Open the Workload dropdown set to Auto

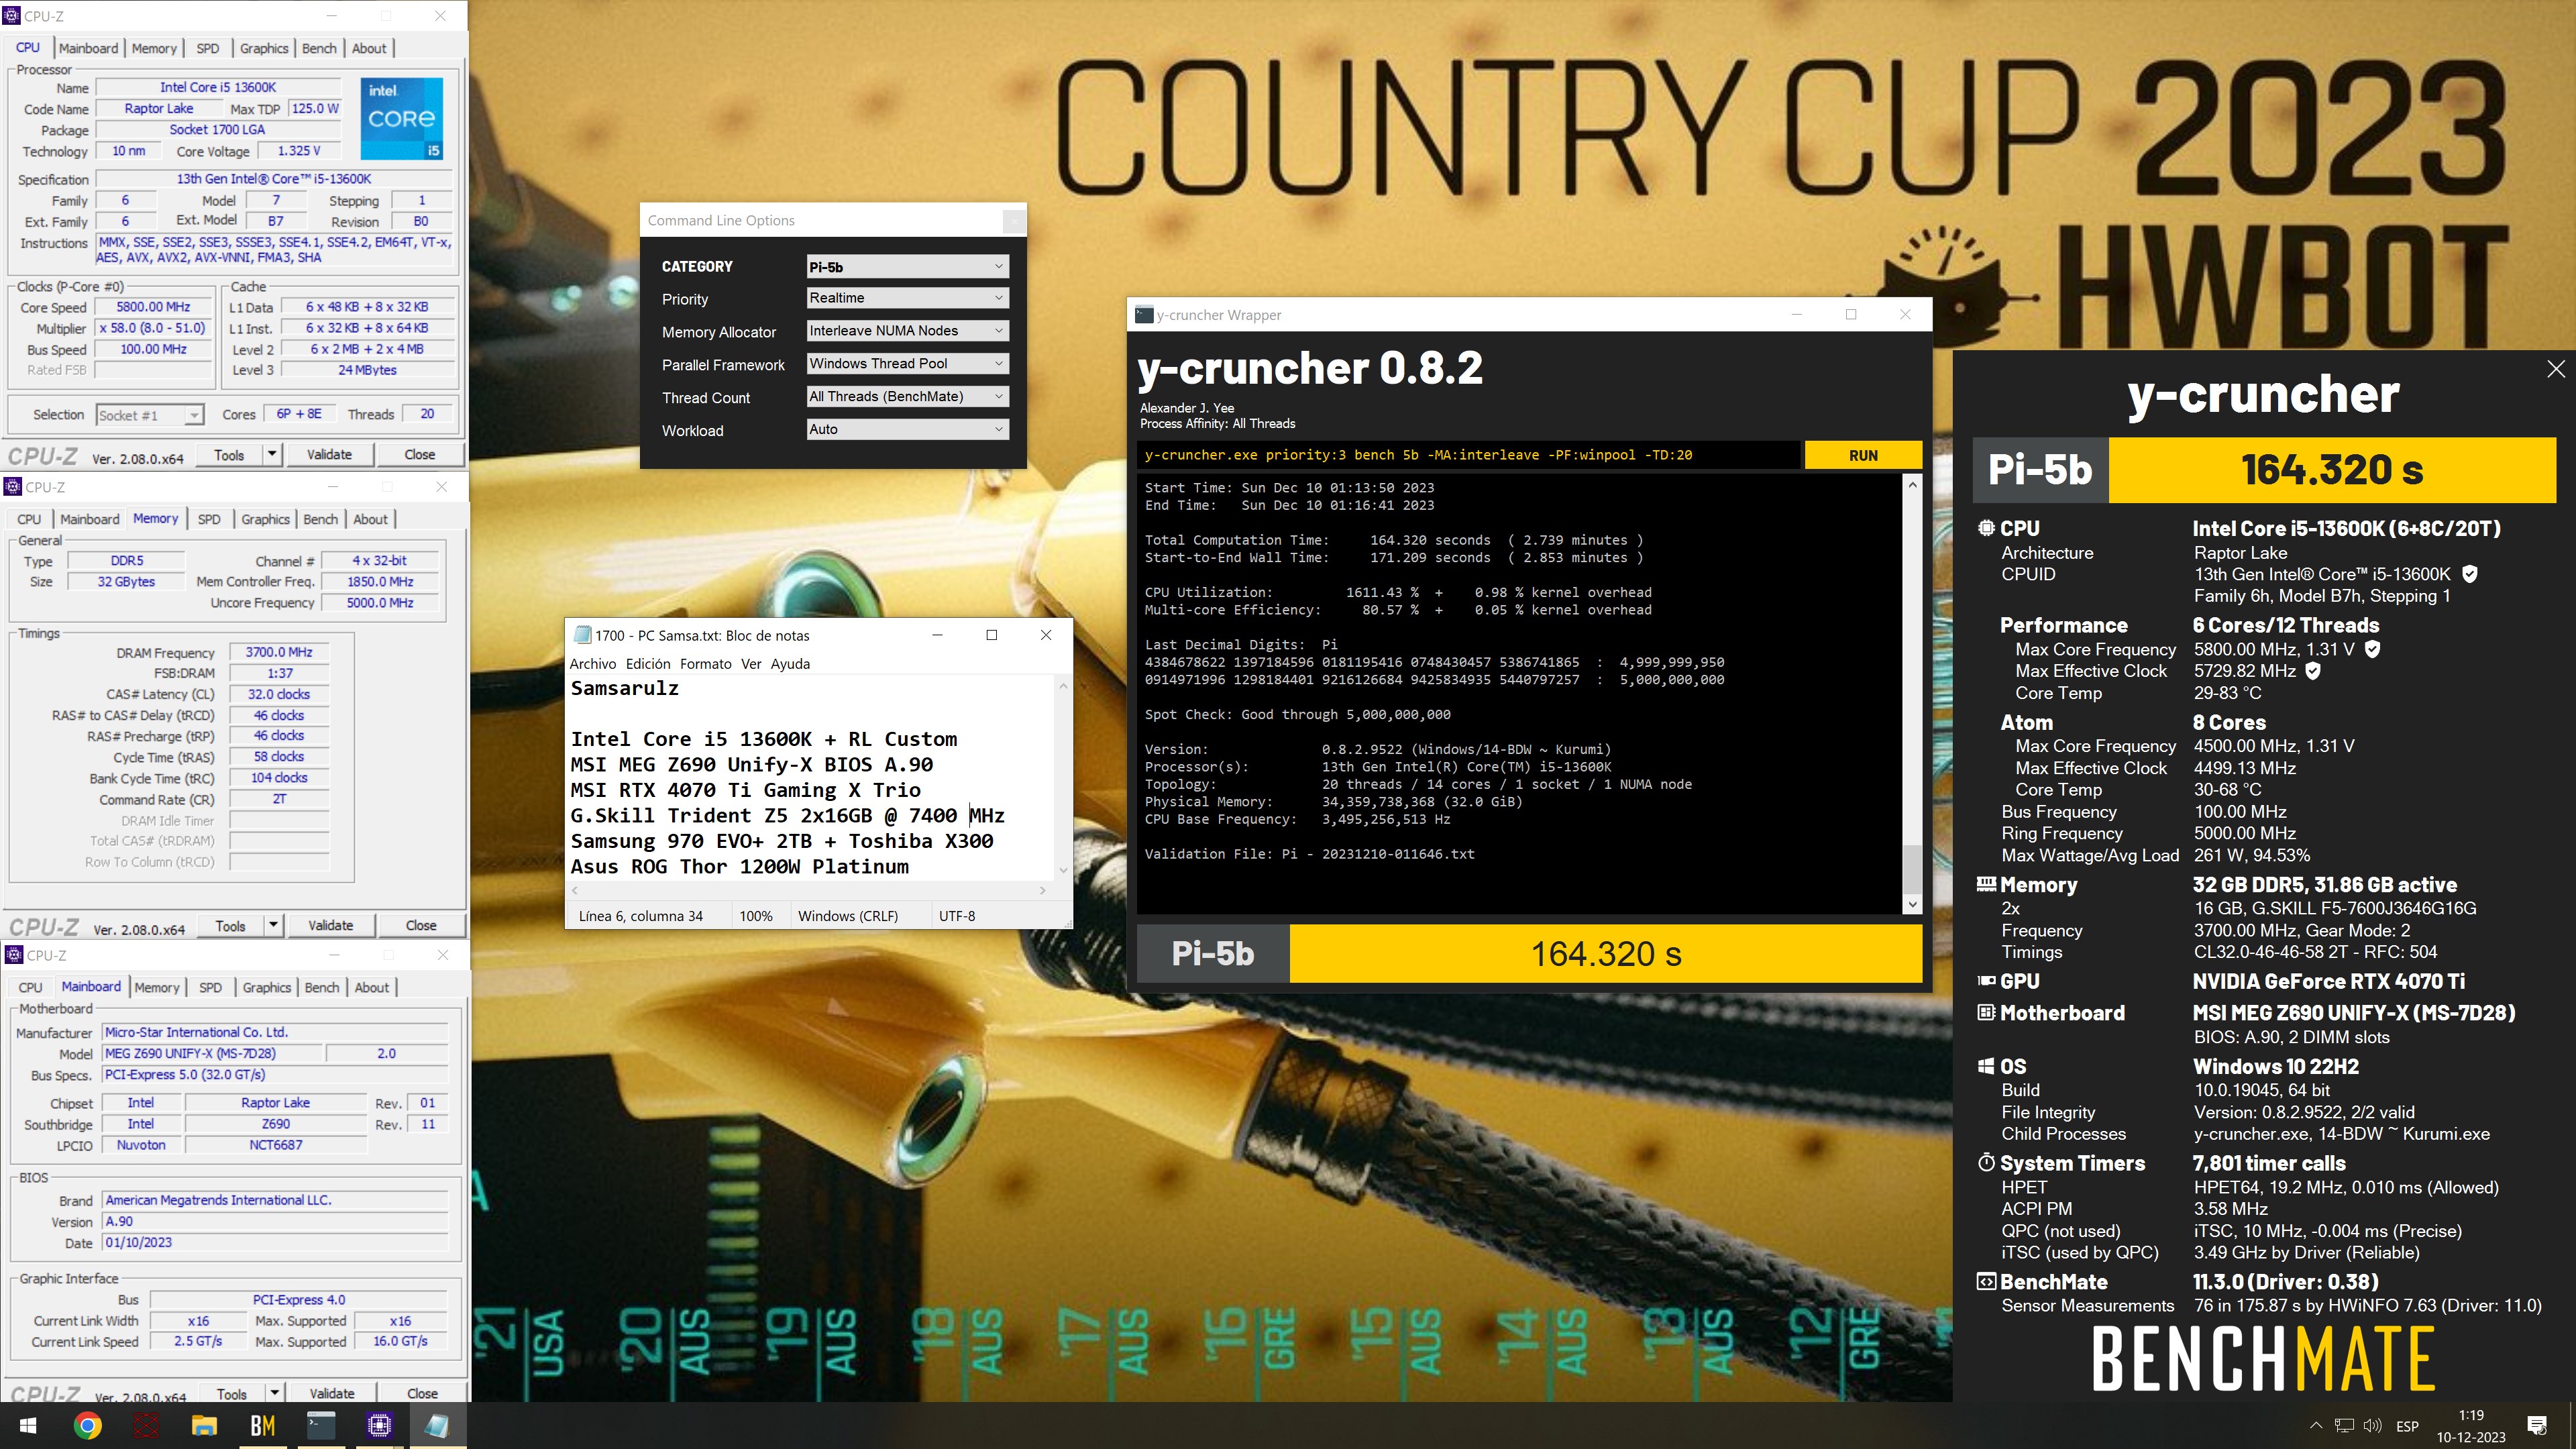coord(907,429)
